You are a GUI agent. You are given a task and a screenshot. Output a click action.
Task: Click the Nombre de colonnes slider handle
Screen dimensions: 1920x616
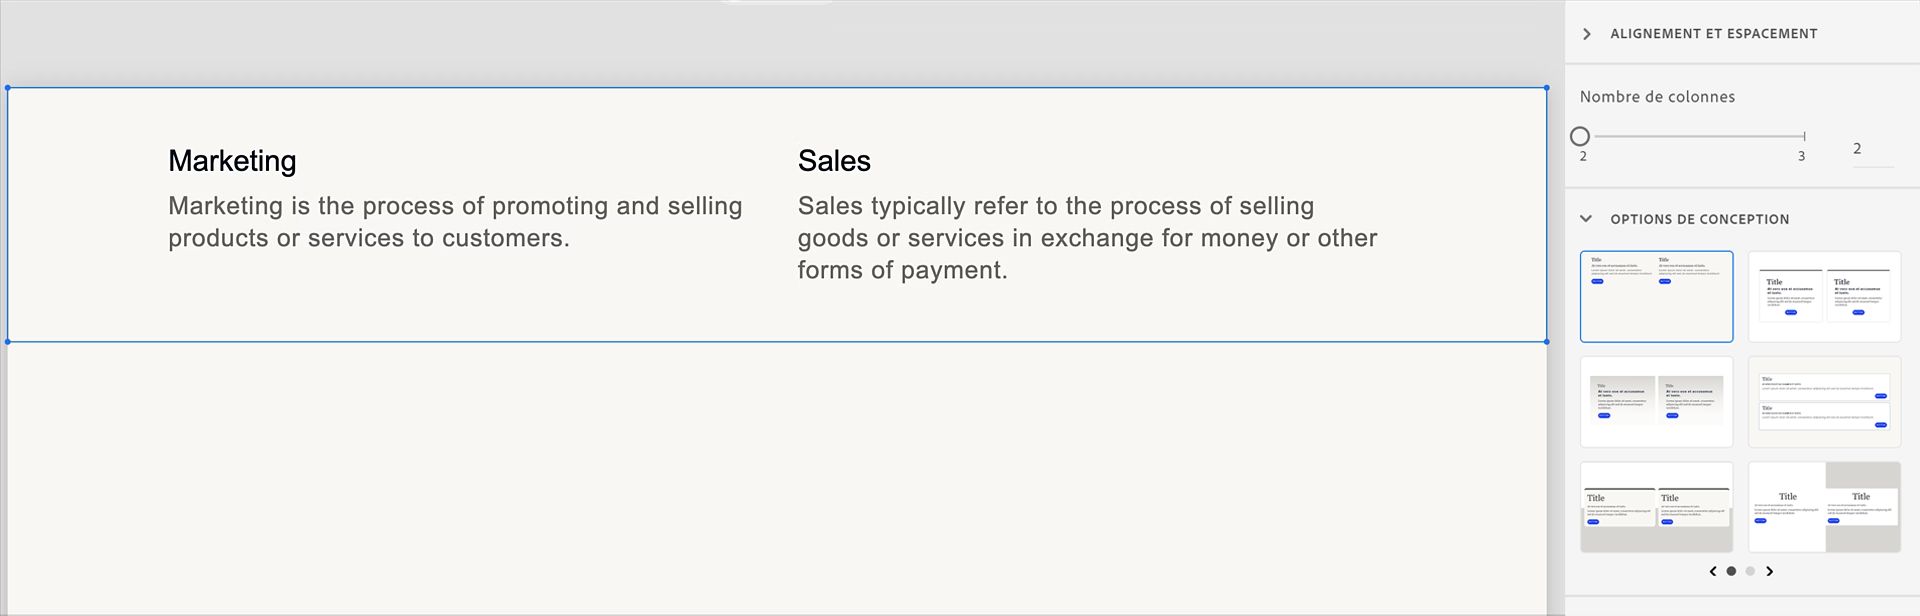pyautogui.click(x=1580, y=136)
